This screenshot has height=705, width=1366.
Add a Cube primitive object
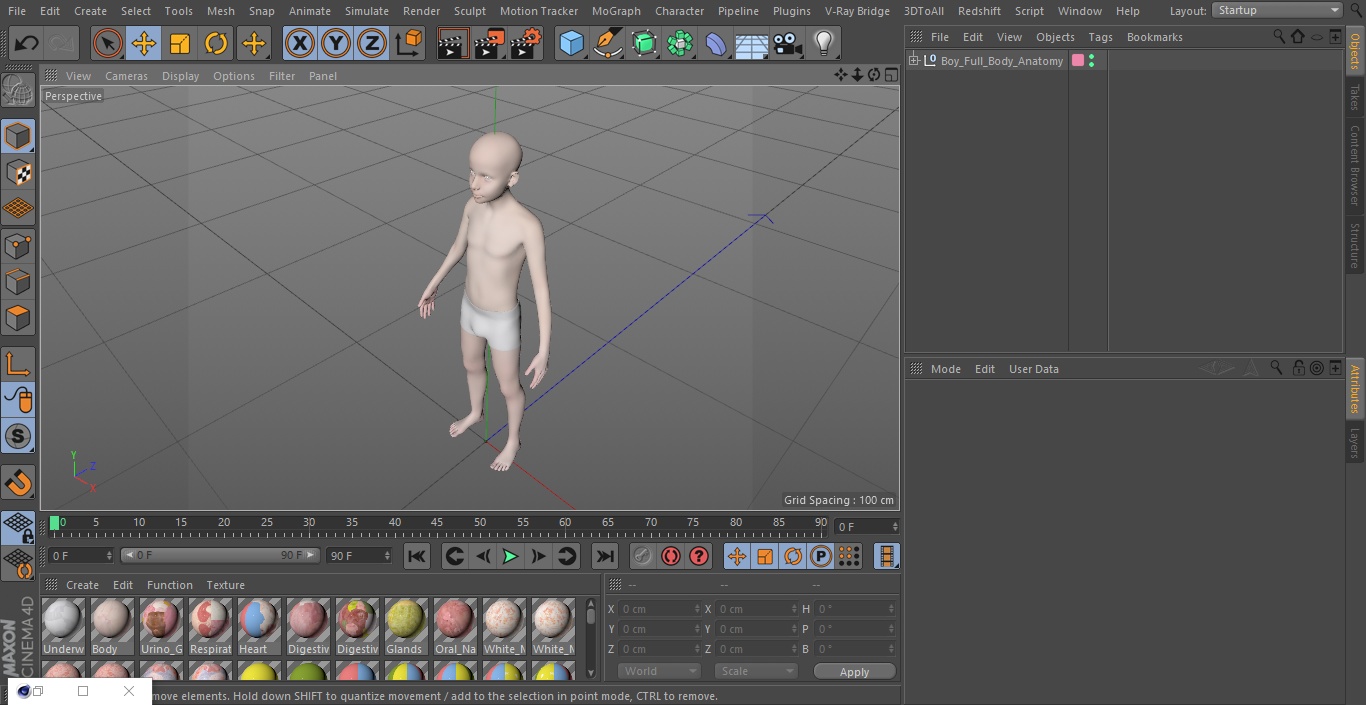click(572, 44)
